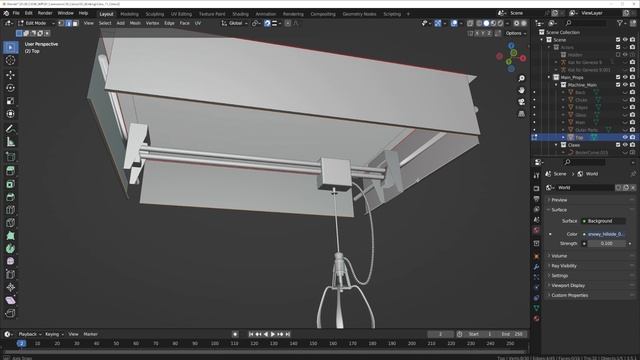Select the Cursor tool in the left toolbar
Screen dimensions: 640x360
pos(11,60)
